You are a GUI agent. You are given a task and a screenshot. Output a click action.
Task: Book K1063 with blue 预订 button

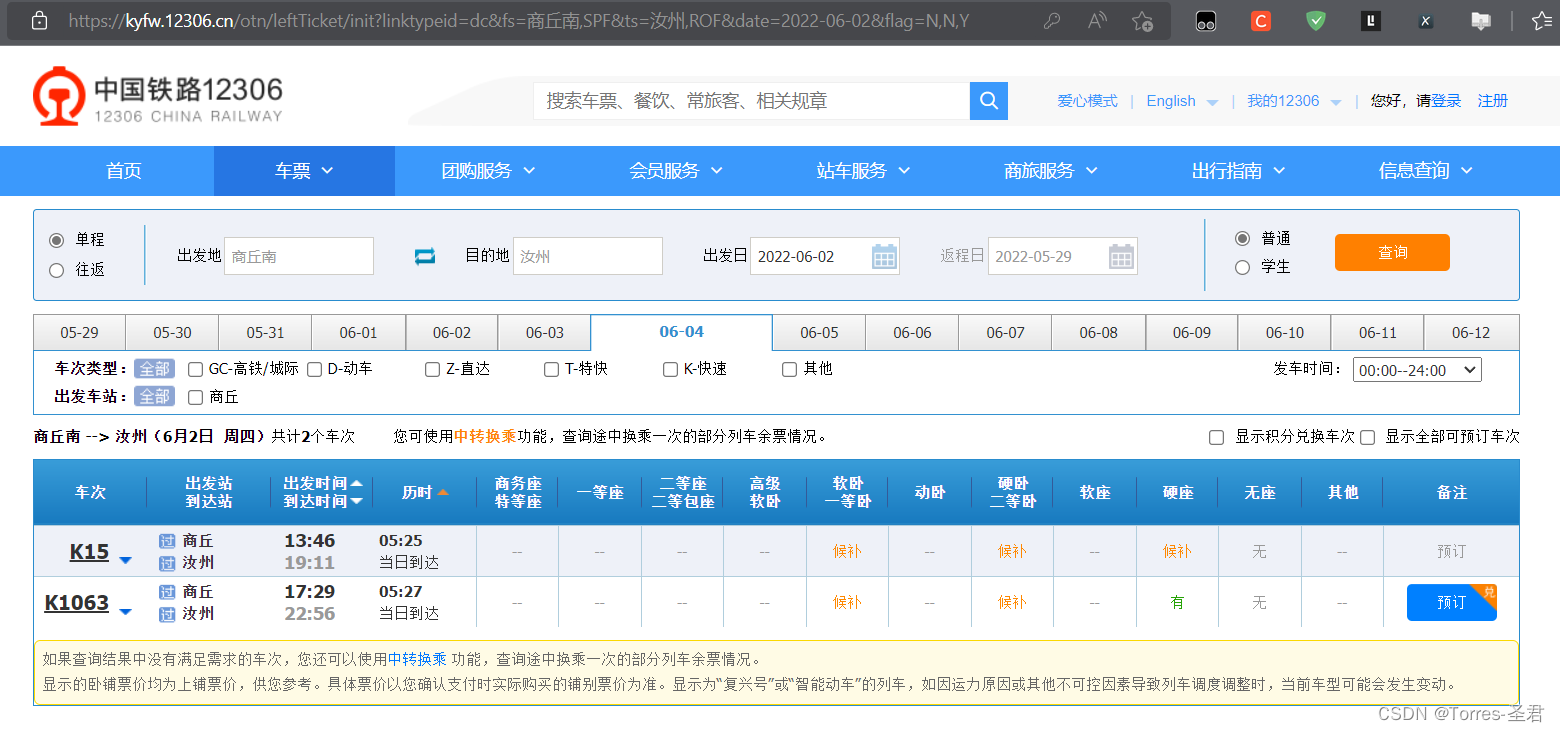[1451, 602]
